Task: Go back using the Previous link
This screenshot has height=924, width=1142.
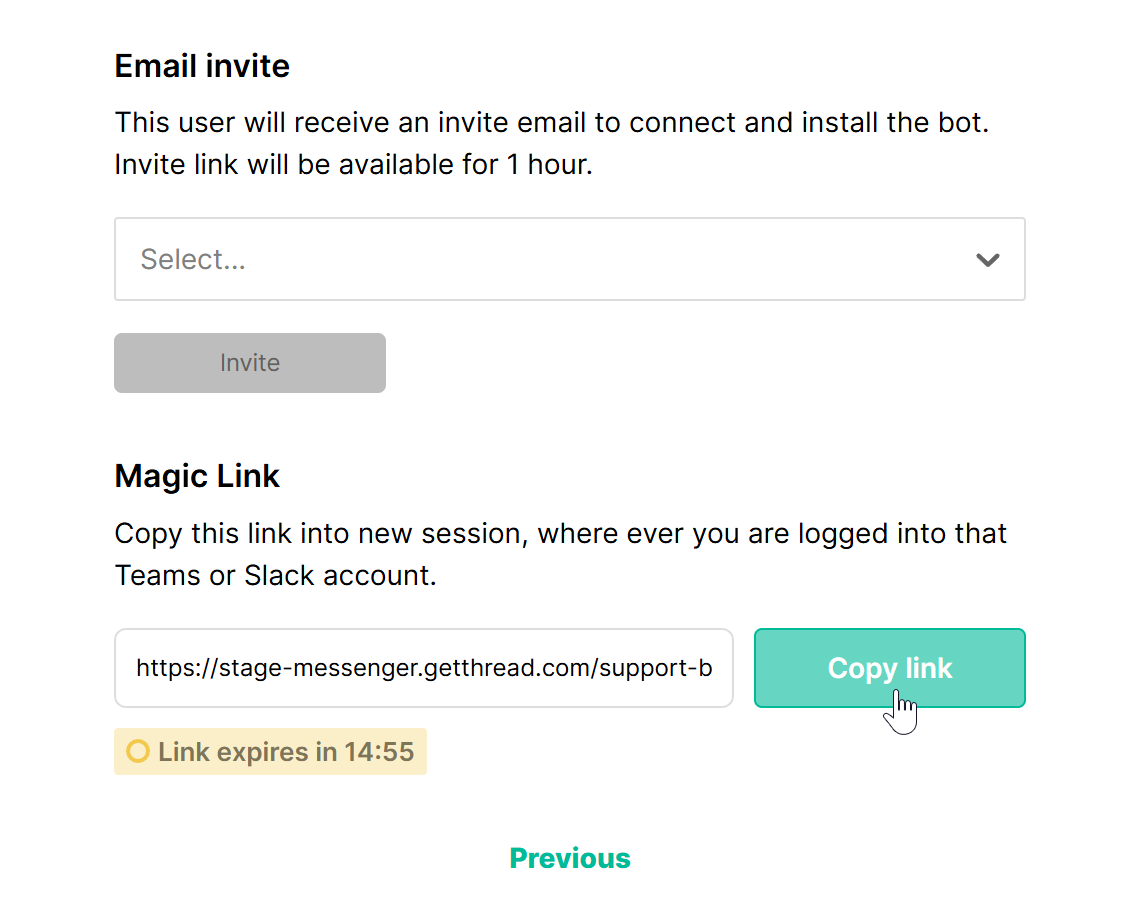Action: (570, 858)
